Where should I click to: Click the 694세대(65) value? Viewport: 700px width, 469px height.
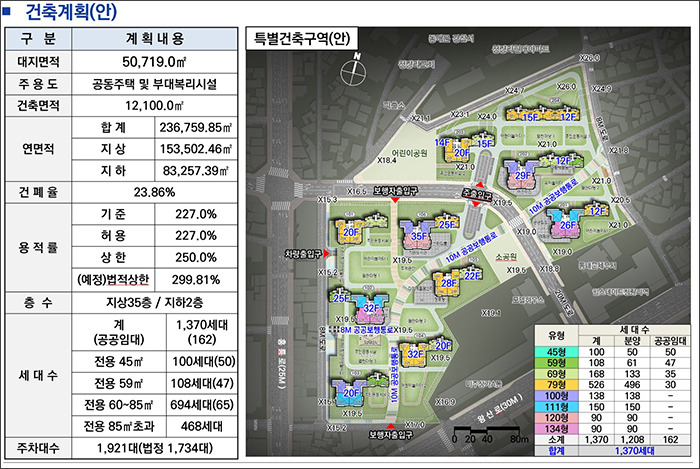[202, 405]
